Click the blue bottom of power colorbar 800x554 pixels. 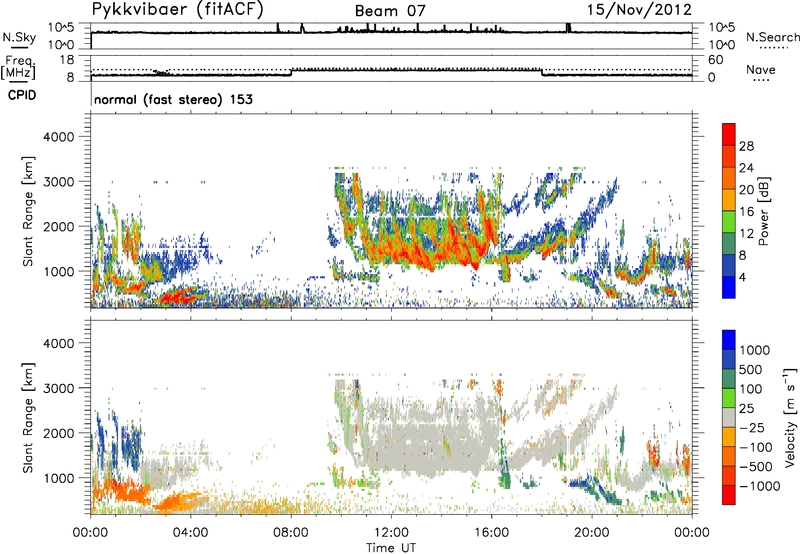pos(729,288)
